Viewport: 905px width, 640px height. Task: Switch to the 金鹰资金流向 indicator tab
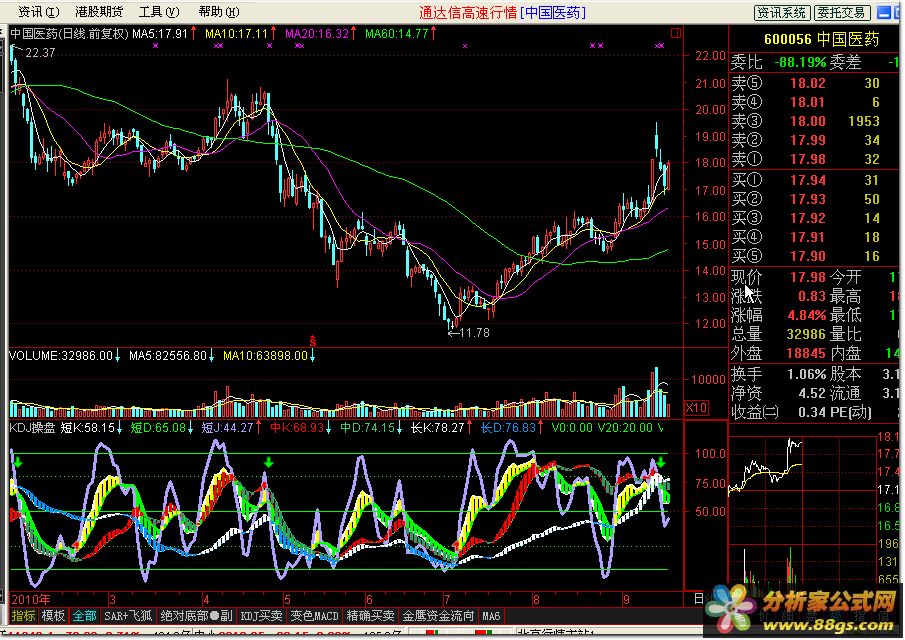438,616
